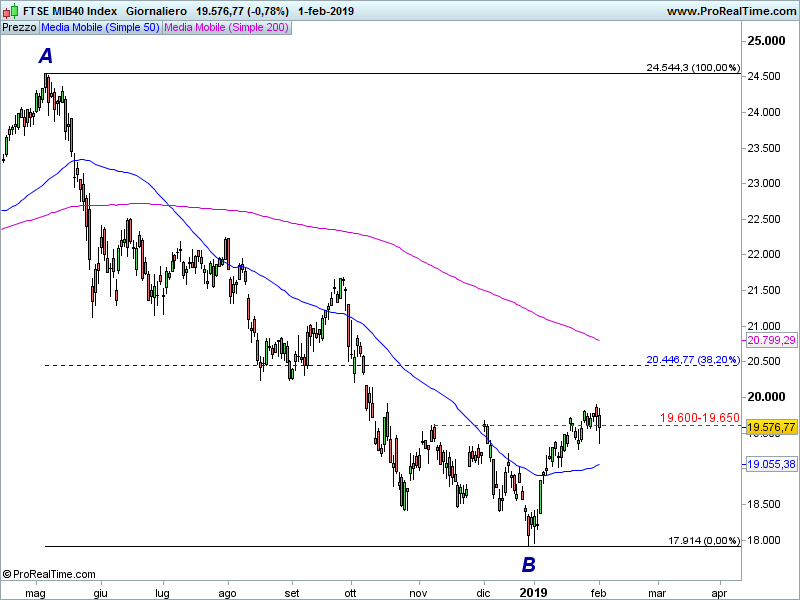Click the mag month on time axis
This screenshot has width=800, height=600.
[35, 593]
